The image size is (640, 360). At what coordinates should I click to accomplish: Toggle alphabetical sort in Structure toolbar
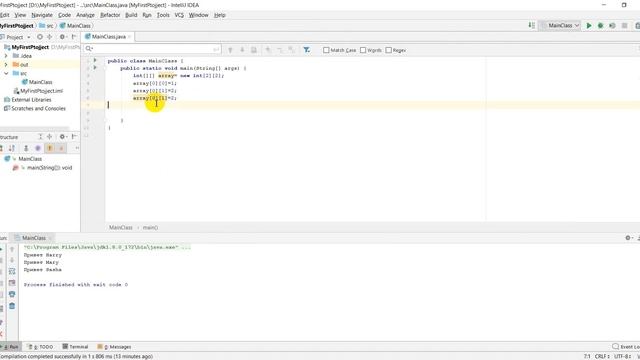coord(12,148)
